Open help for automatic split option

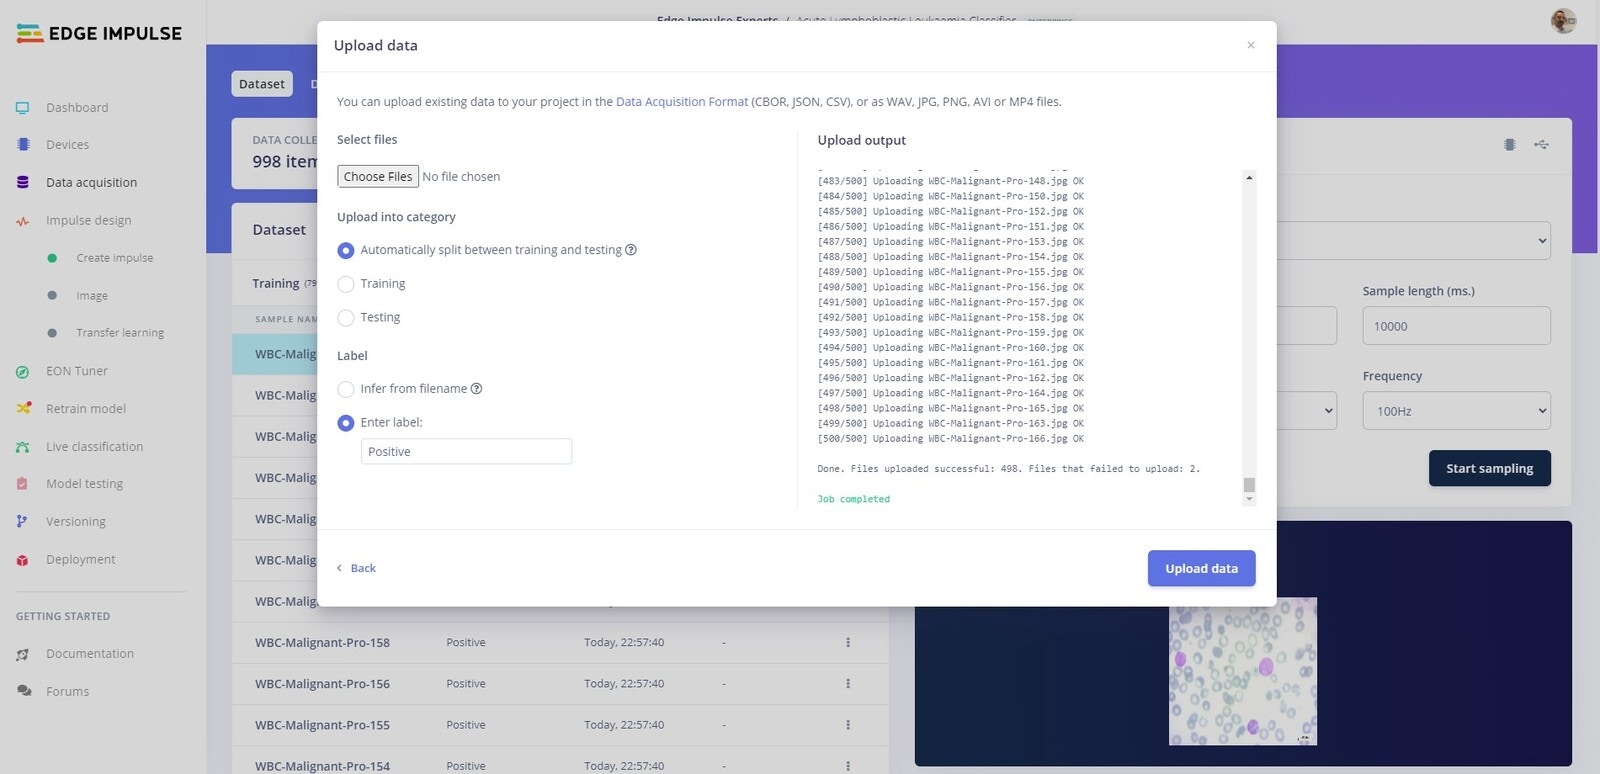point(631,250)
